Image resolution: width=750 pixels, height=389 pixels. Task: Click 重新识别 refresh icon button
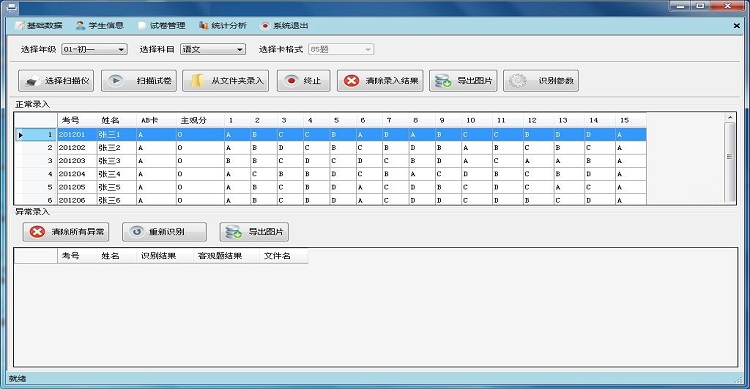pyautogui.click(x=165, y=232)
